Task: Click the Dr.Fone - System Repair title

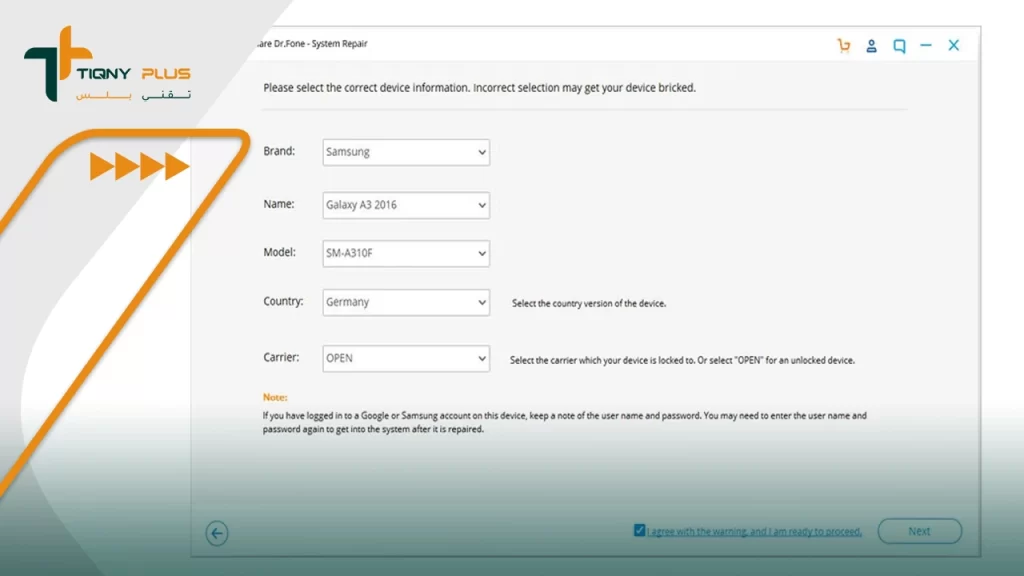Action: coord(311,44)
